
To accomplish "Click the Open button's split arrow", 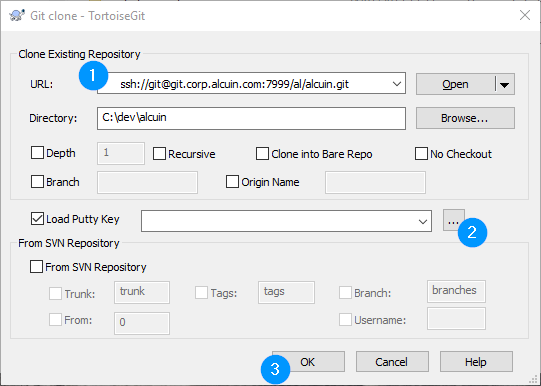I will coord(505,84).
